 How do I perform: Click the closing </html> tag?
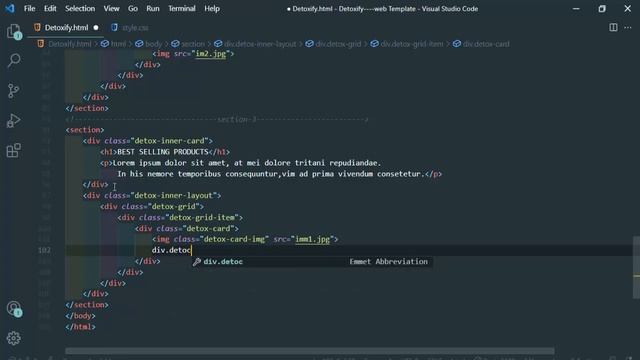(80, 327)
